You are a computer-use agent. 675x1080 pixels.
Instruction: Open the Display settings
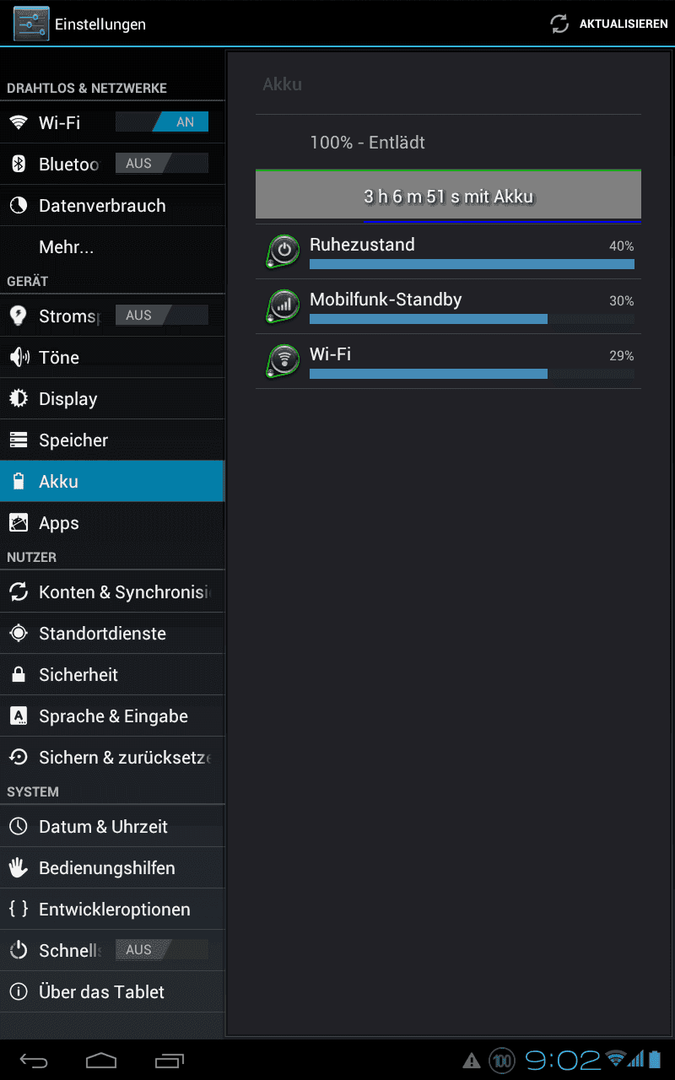click(112, 399)
